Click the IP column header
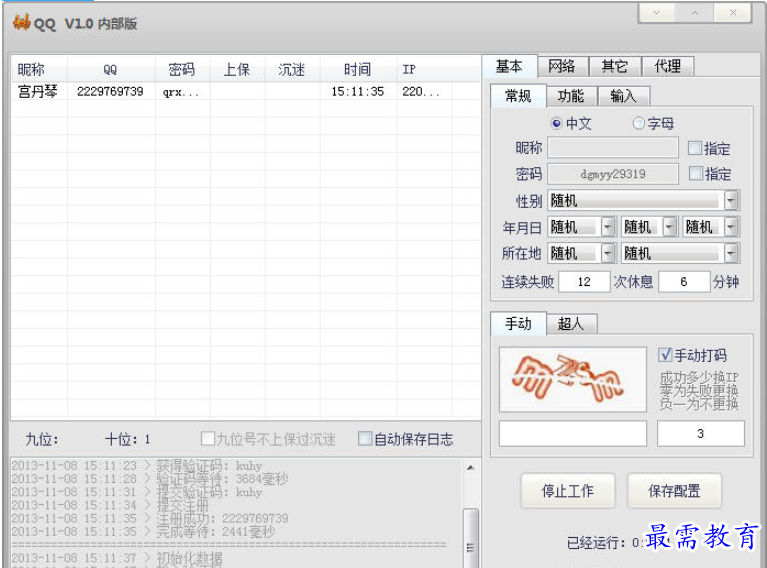 (x=424, y=69)
